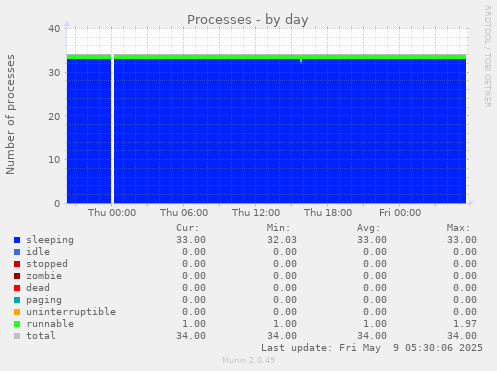Click the 'stopped' legend label

coord(47,264)
